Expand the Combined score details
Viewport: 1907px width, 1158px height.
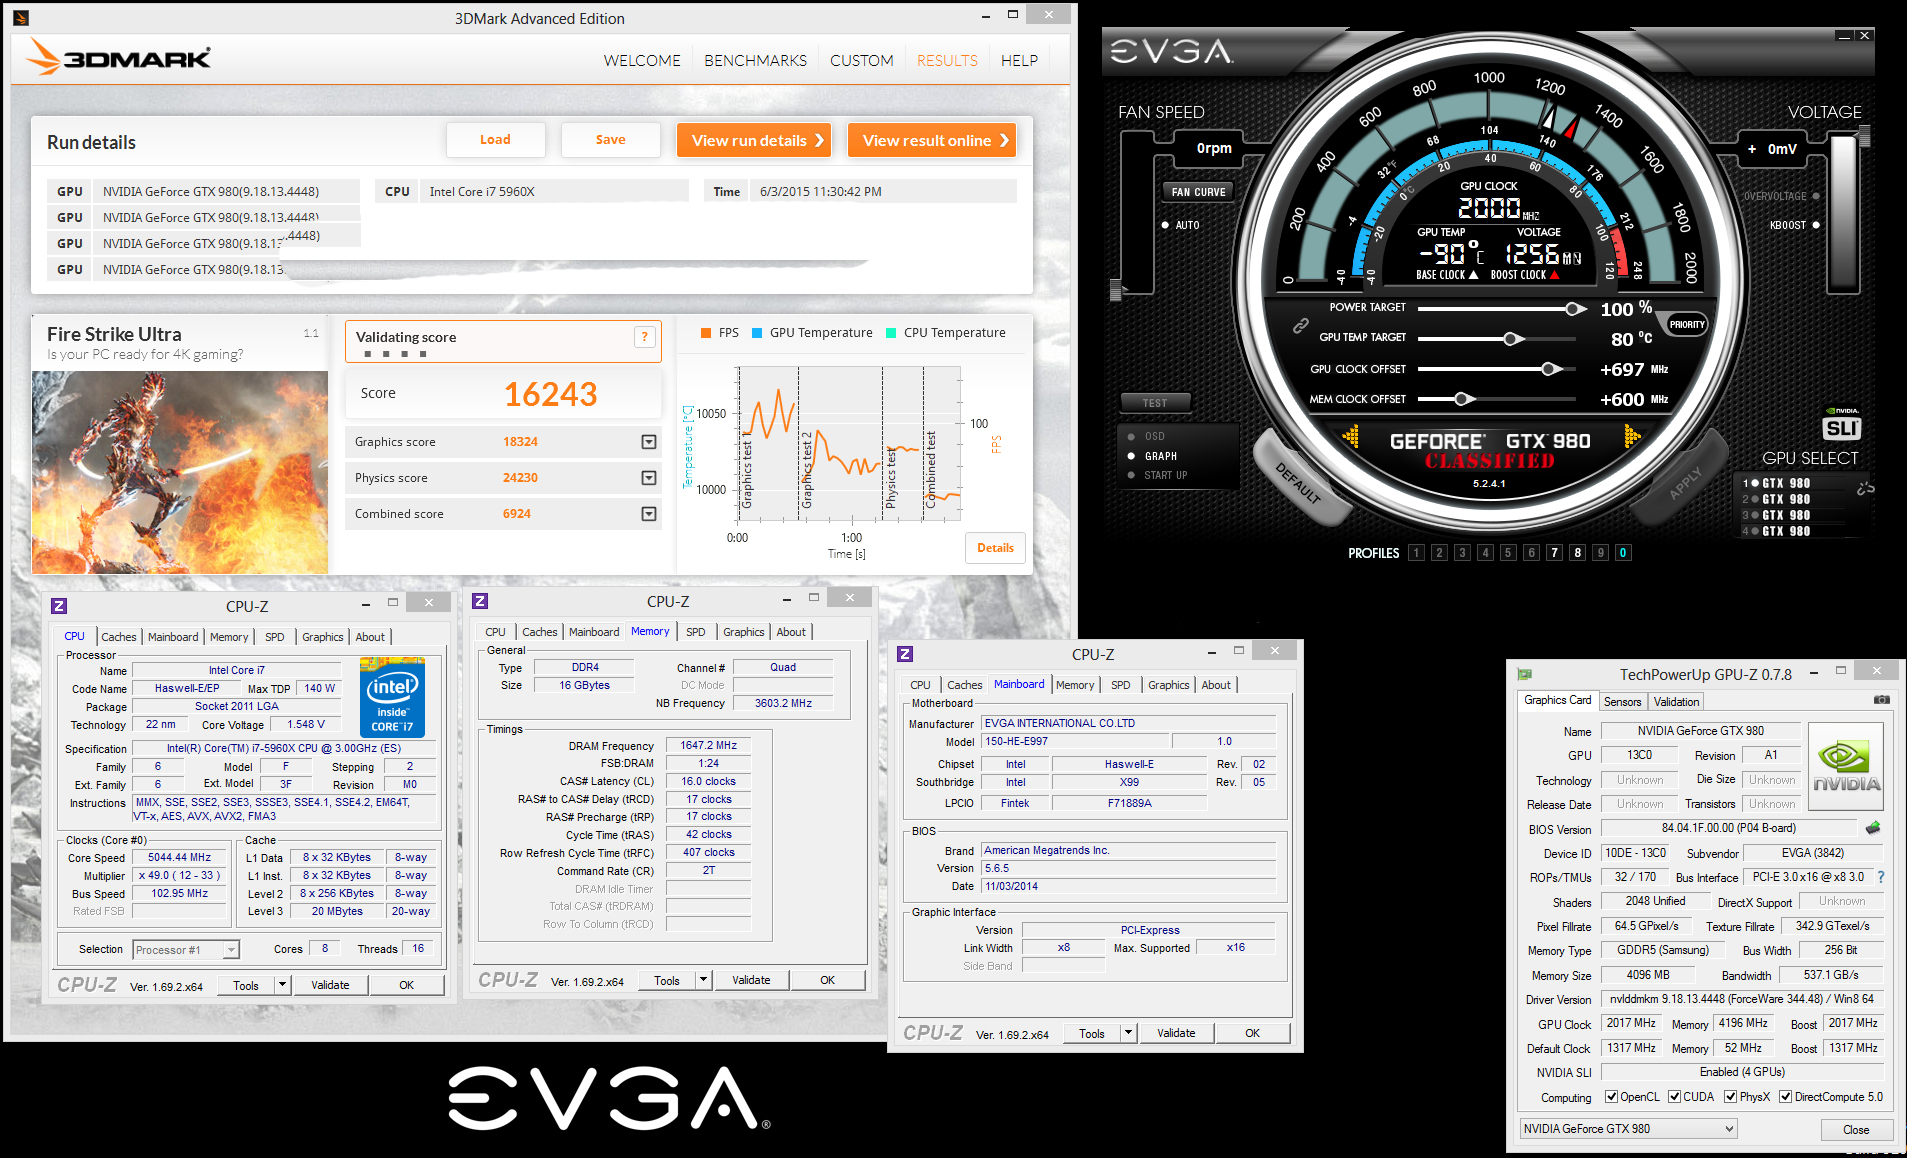tap(649, 514)
